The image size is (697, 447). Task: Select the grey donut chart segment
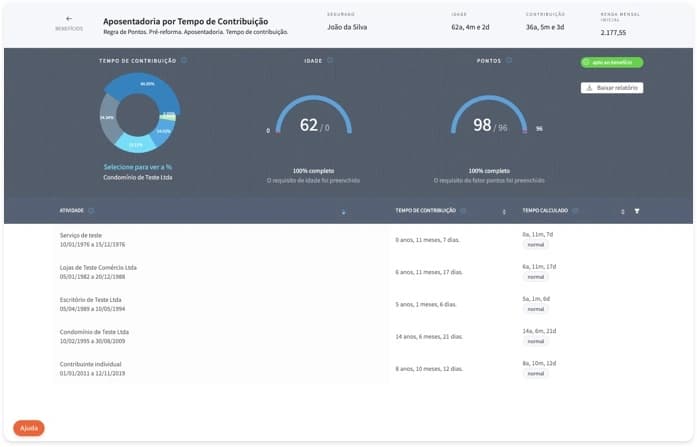point(108,122)
